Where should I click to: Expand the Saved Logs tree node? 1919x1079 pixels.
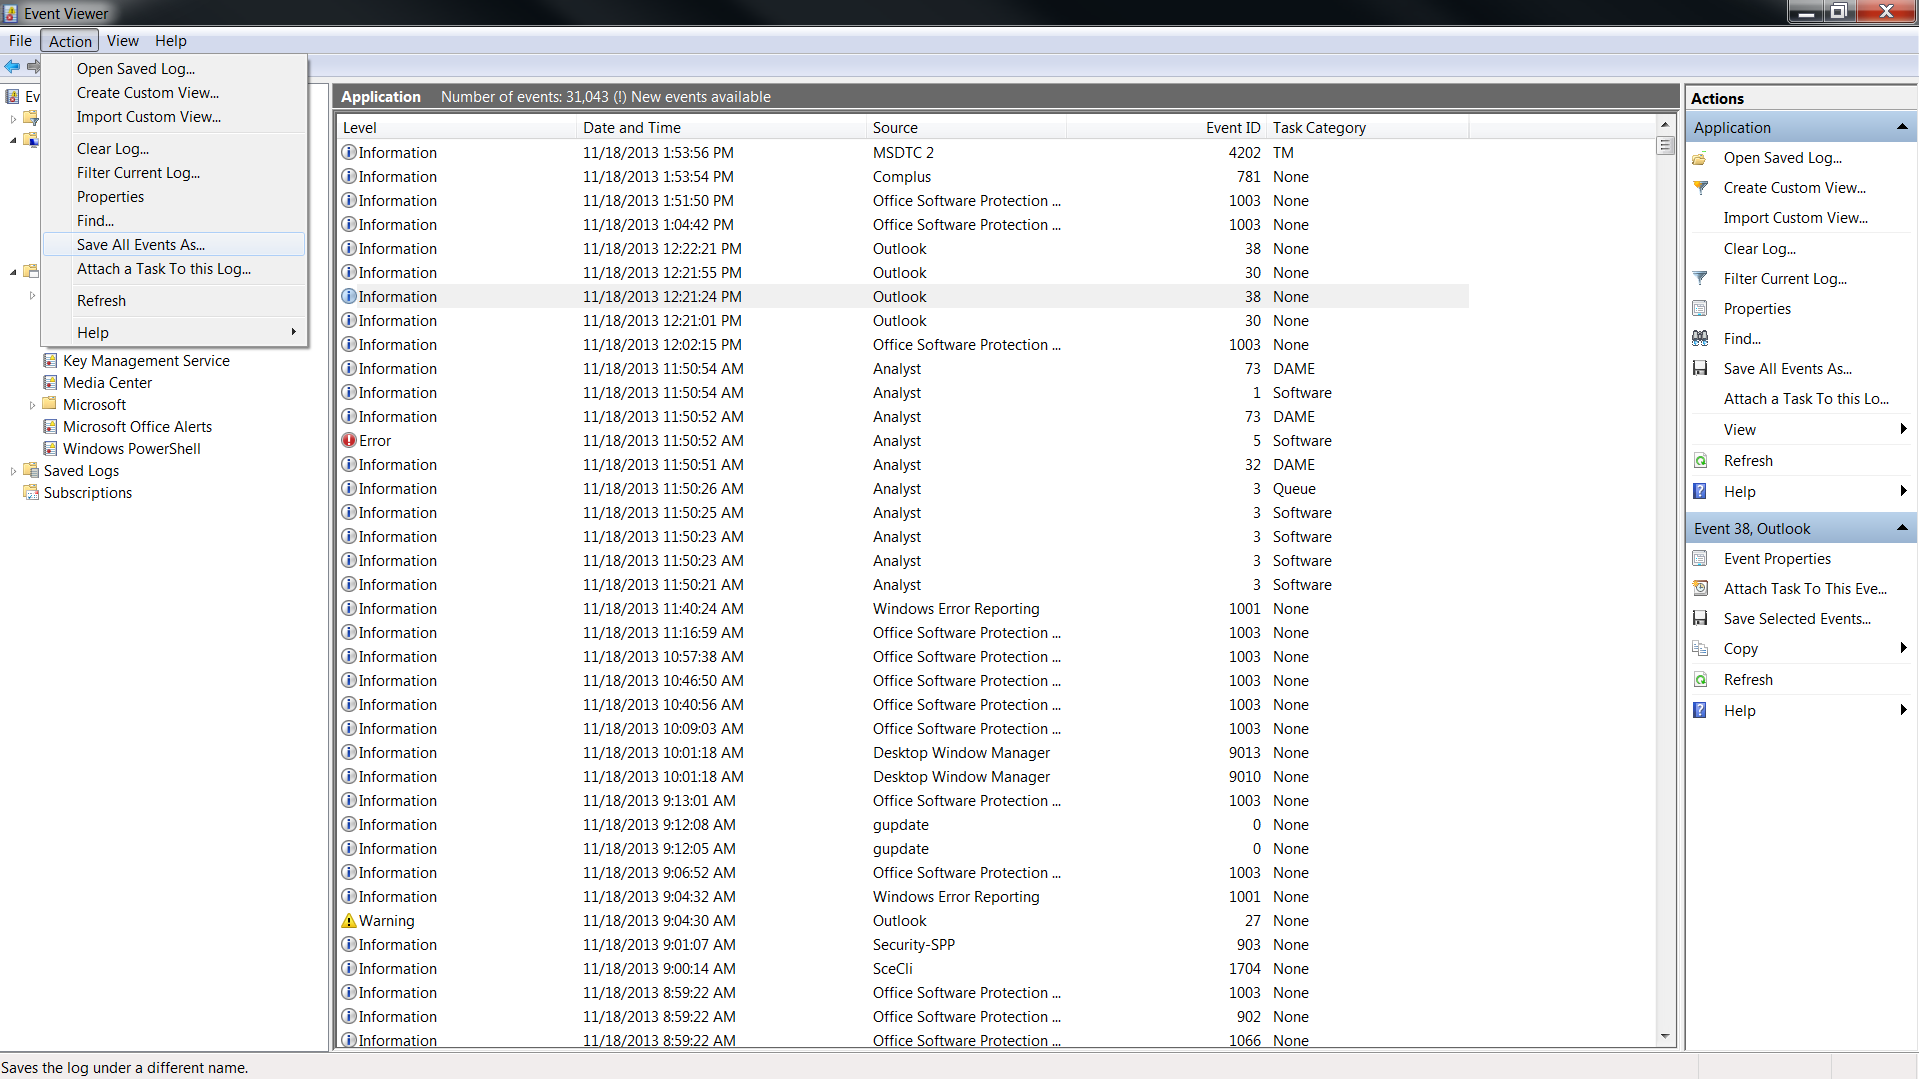pos(13,471)
